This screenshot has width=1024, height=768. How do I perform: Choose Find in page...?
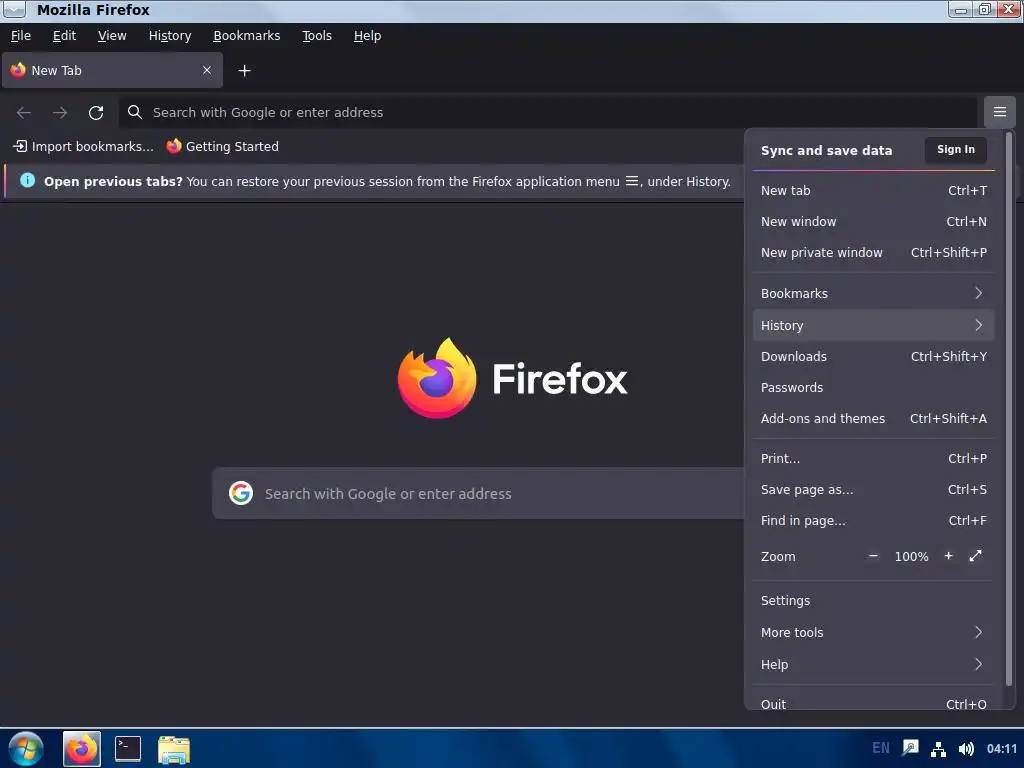(x=873, y=520)
